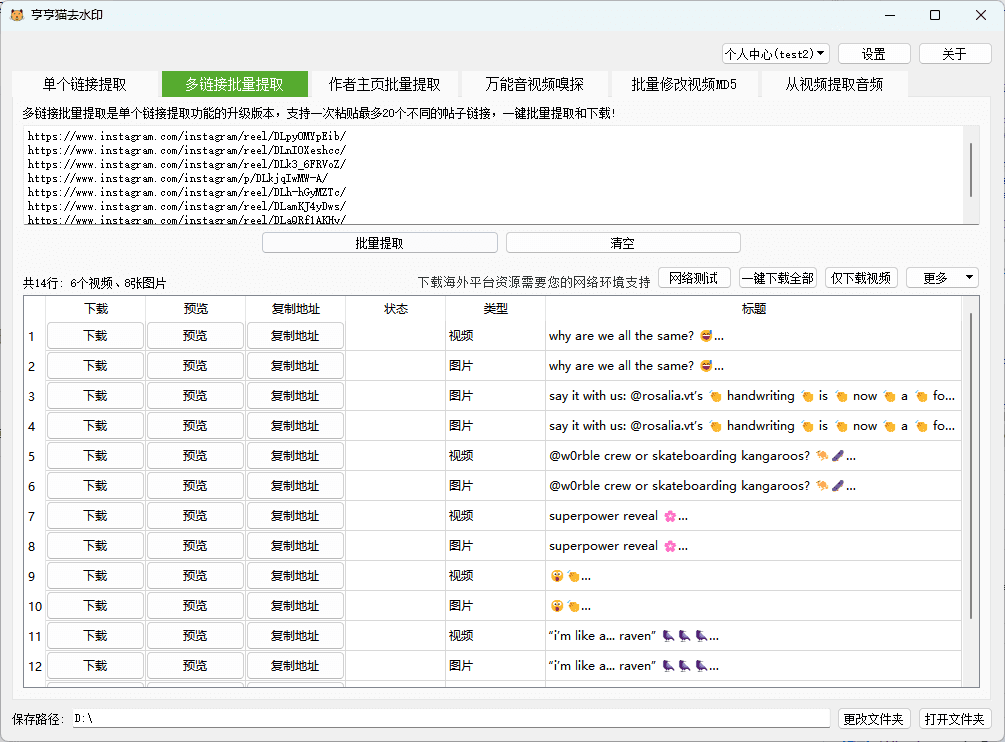Copy row 3 address with 复制地址
The height and width of the screenshot is (742, 1005).
[294, 395]
